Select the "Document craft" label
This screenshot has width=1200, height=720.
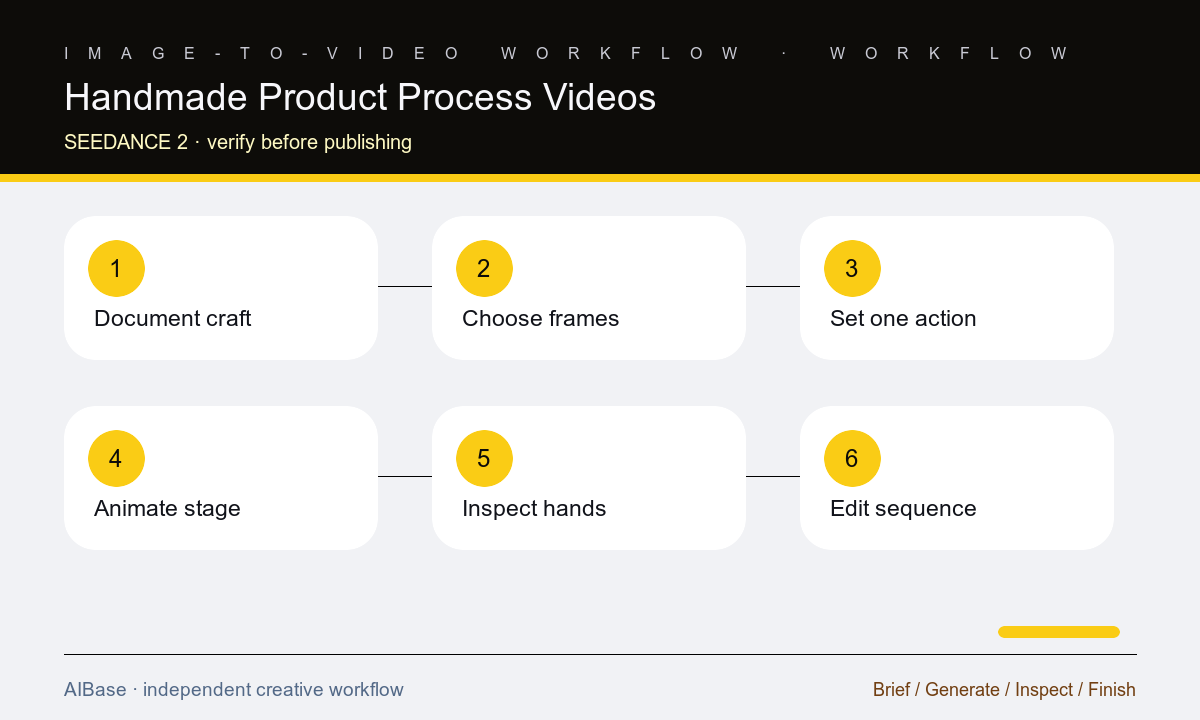(172, 318)
